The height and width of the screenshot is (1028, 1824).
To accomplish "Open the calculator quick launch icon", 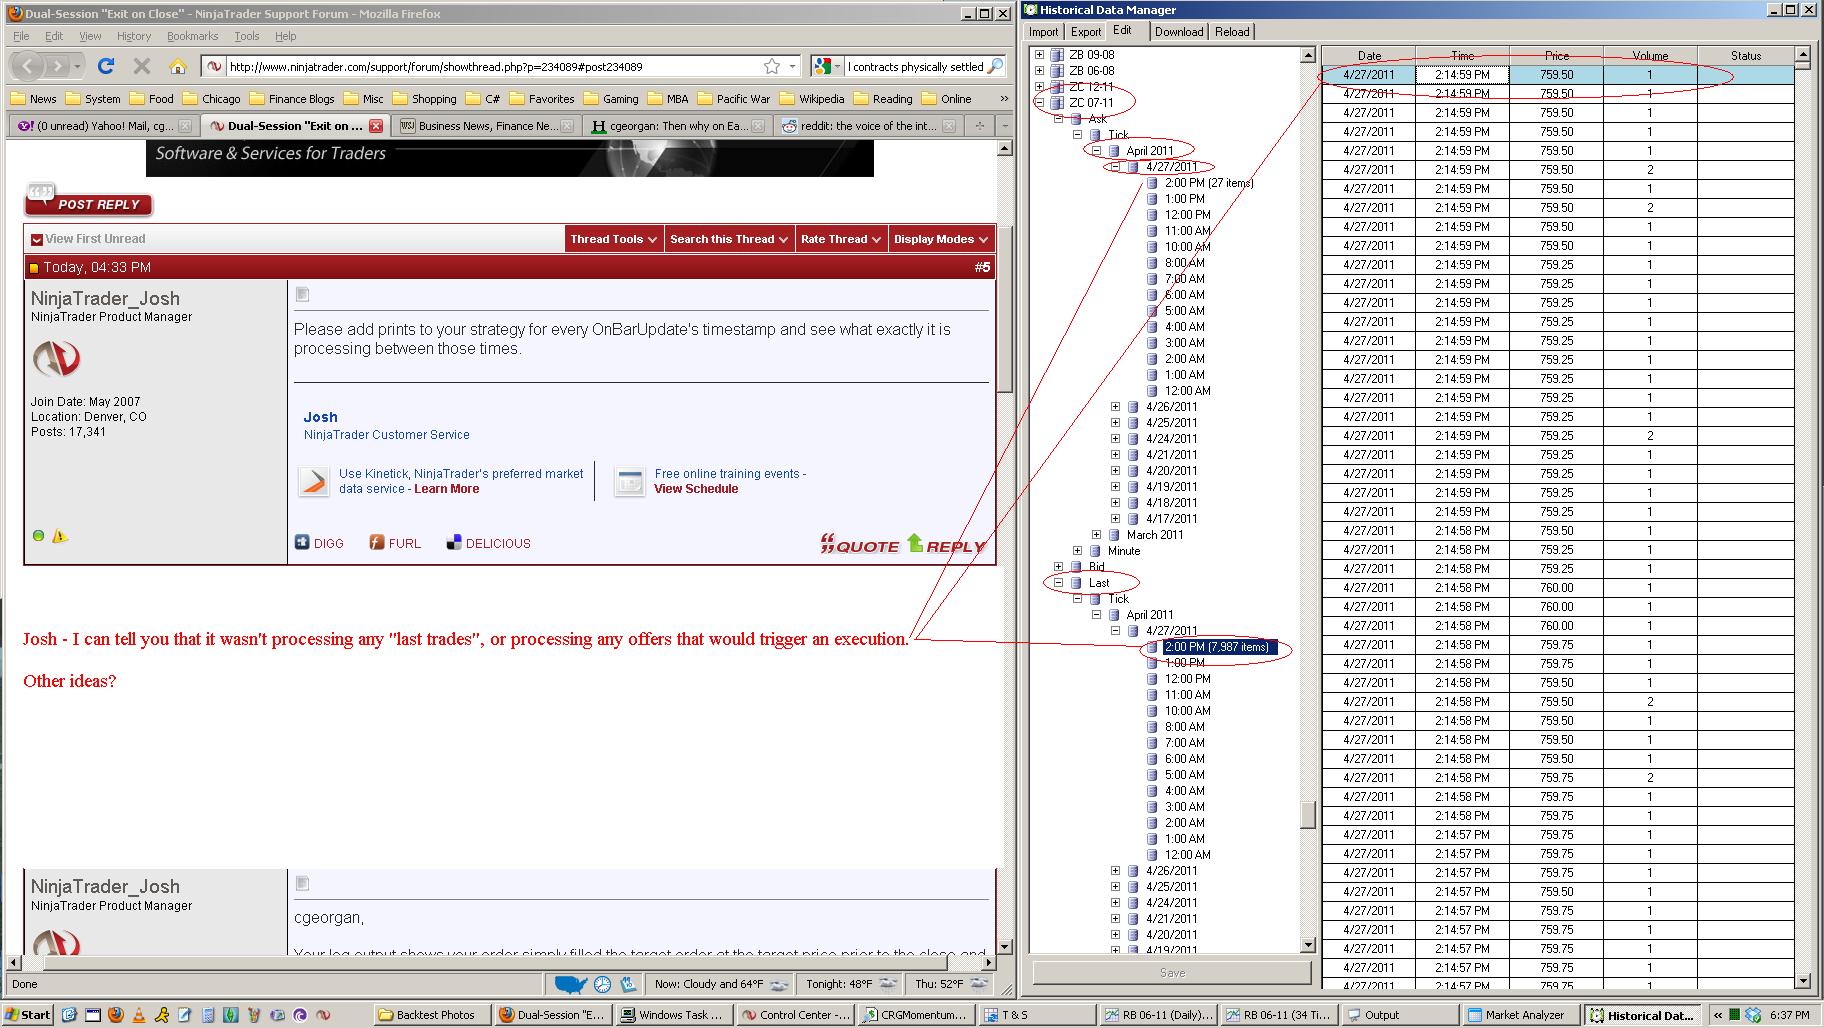I will tap(208, 1015).
